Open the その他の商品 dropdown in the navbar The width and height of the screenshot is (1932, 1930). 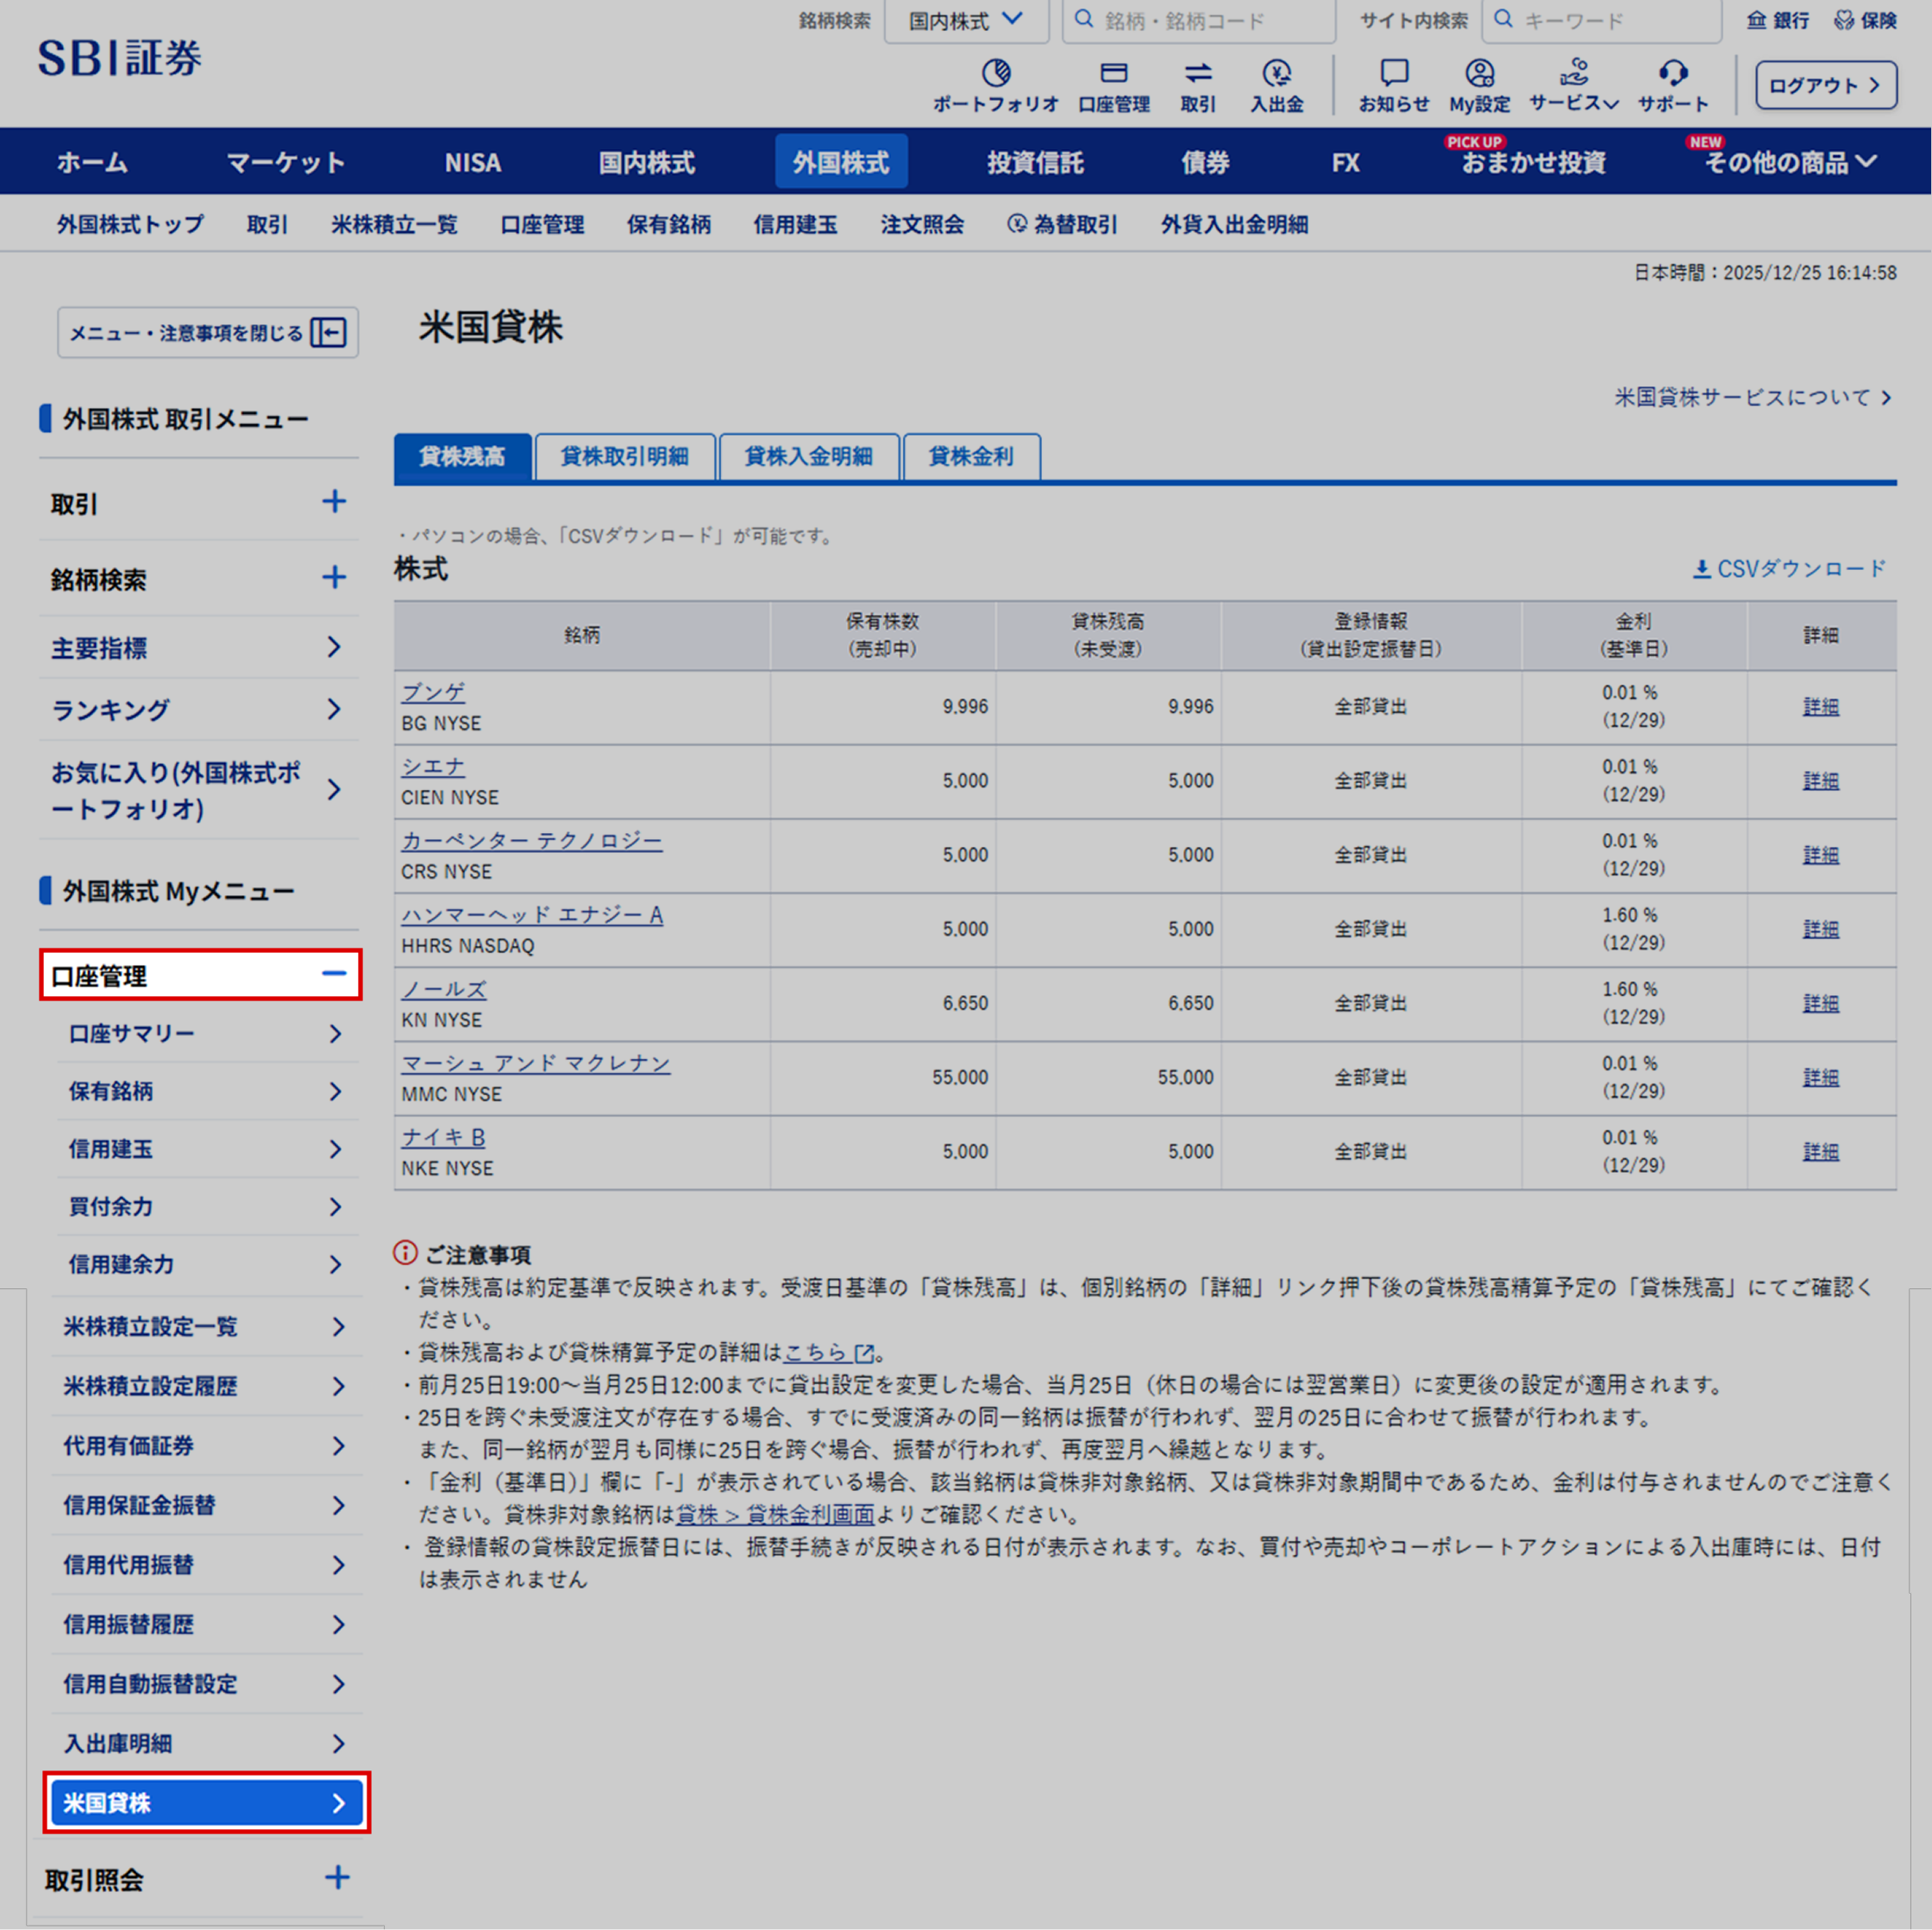(1790, 162)
